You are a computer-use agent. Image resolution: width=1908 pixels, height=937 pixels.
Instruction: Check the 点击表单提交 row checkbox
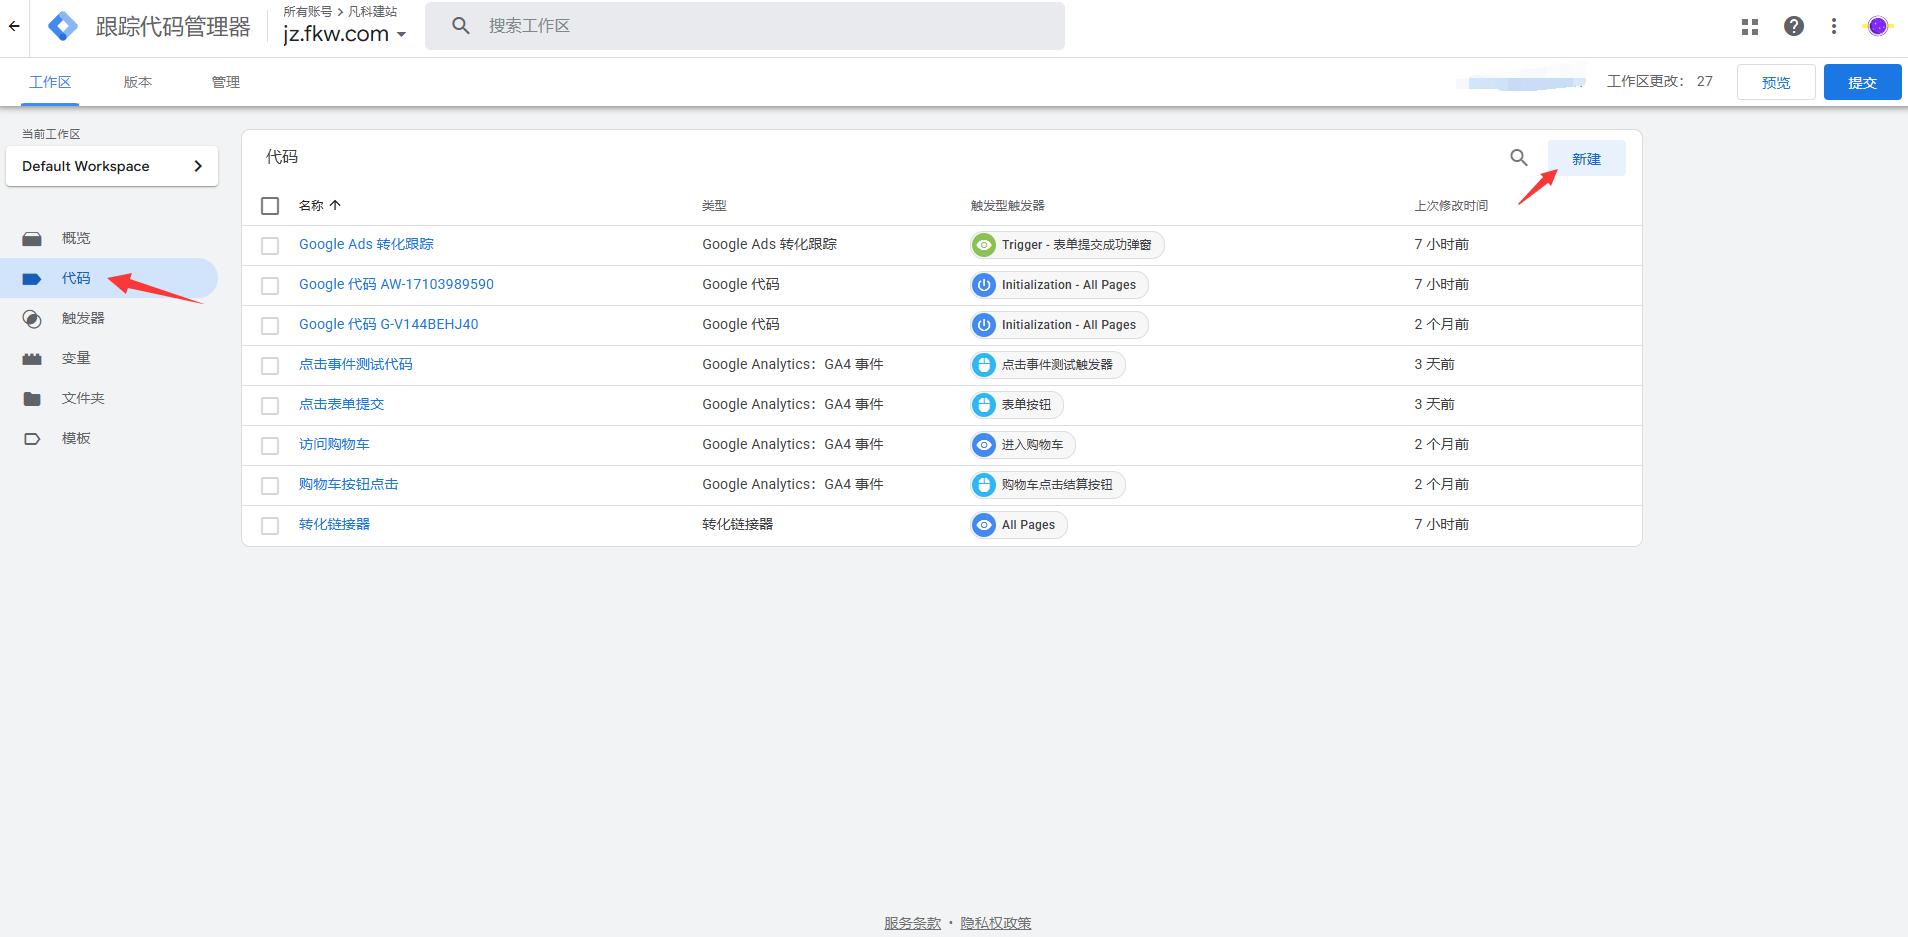(x=270, y=406)
